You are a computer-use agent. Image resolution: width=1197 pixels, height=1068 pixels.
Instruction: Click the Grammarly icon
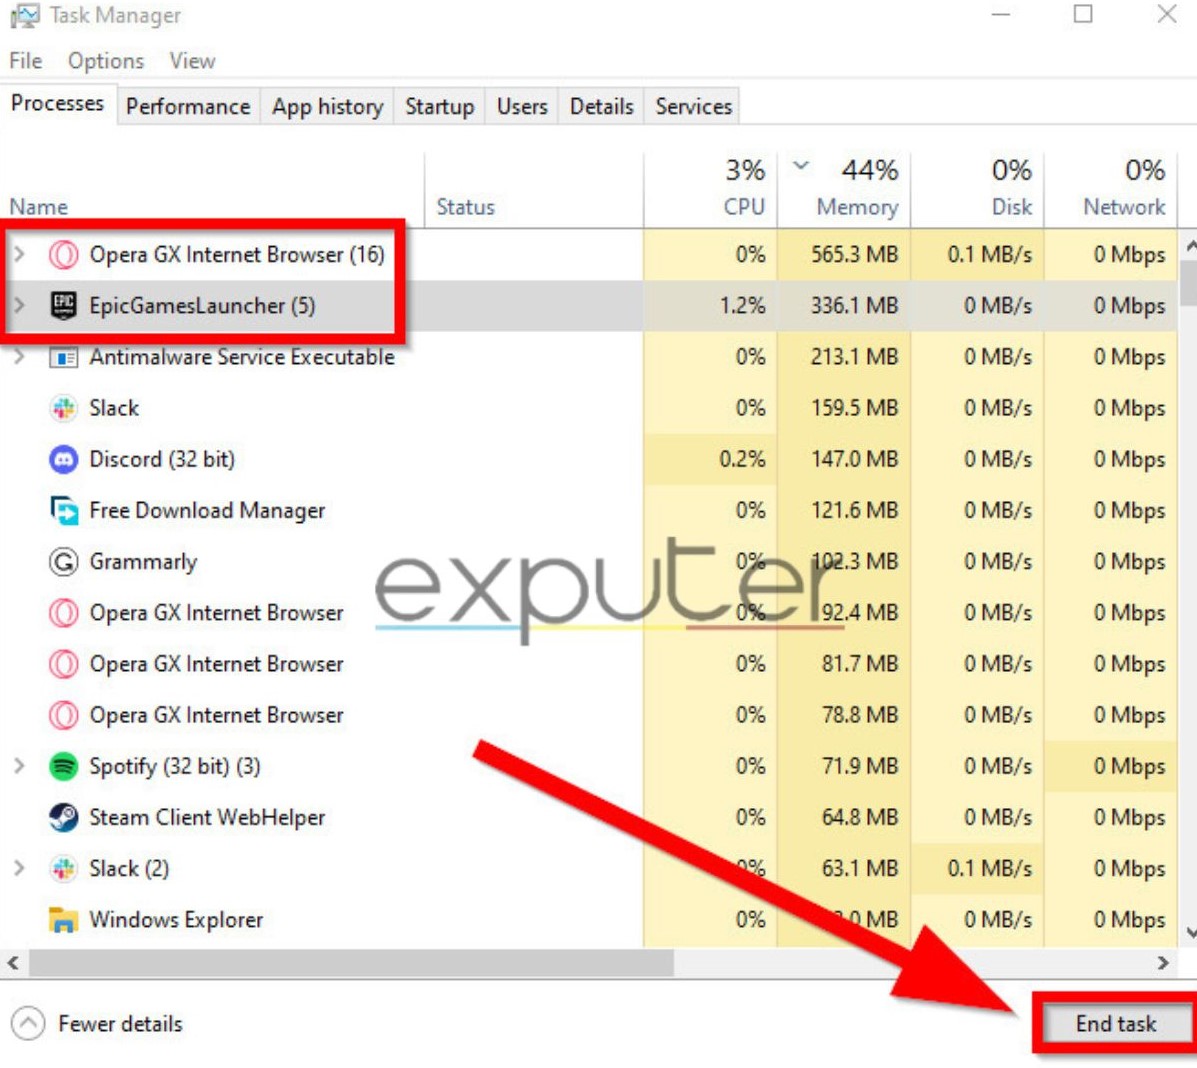click(x=63, y=561)
